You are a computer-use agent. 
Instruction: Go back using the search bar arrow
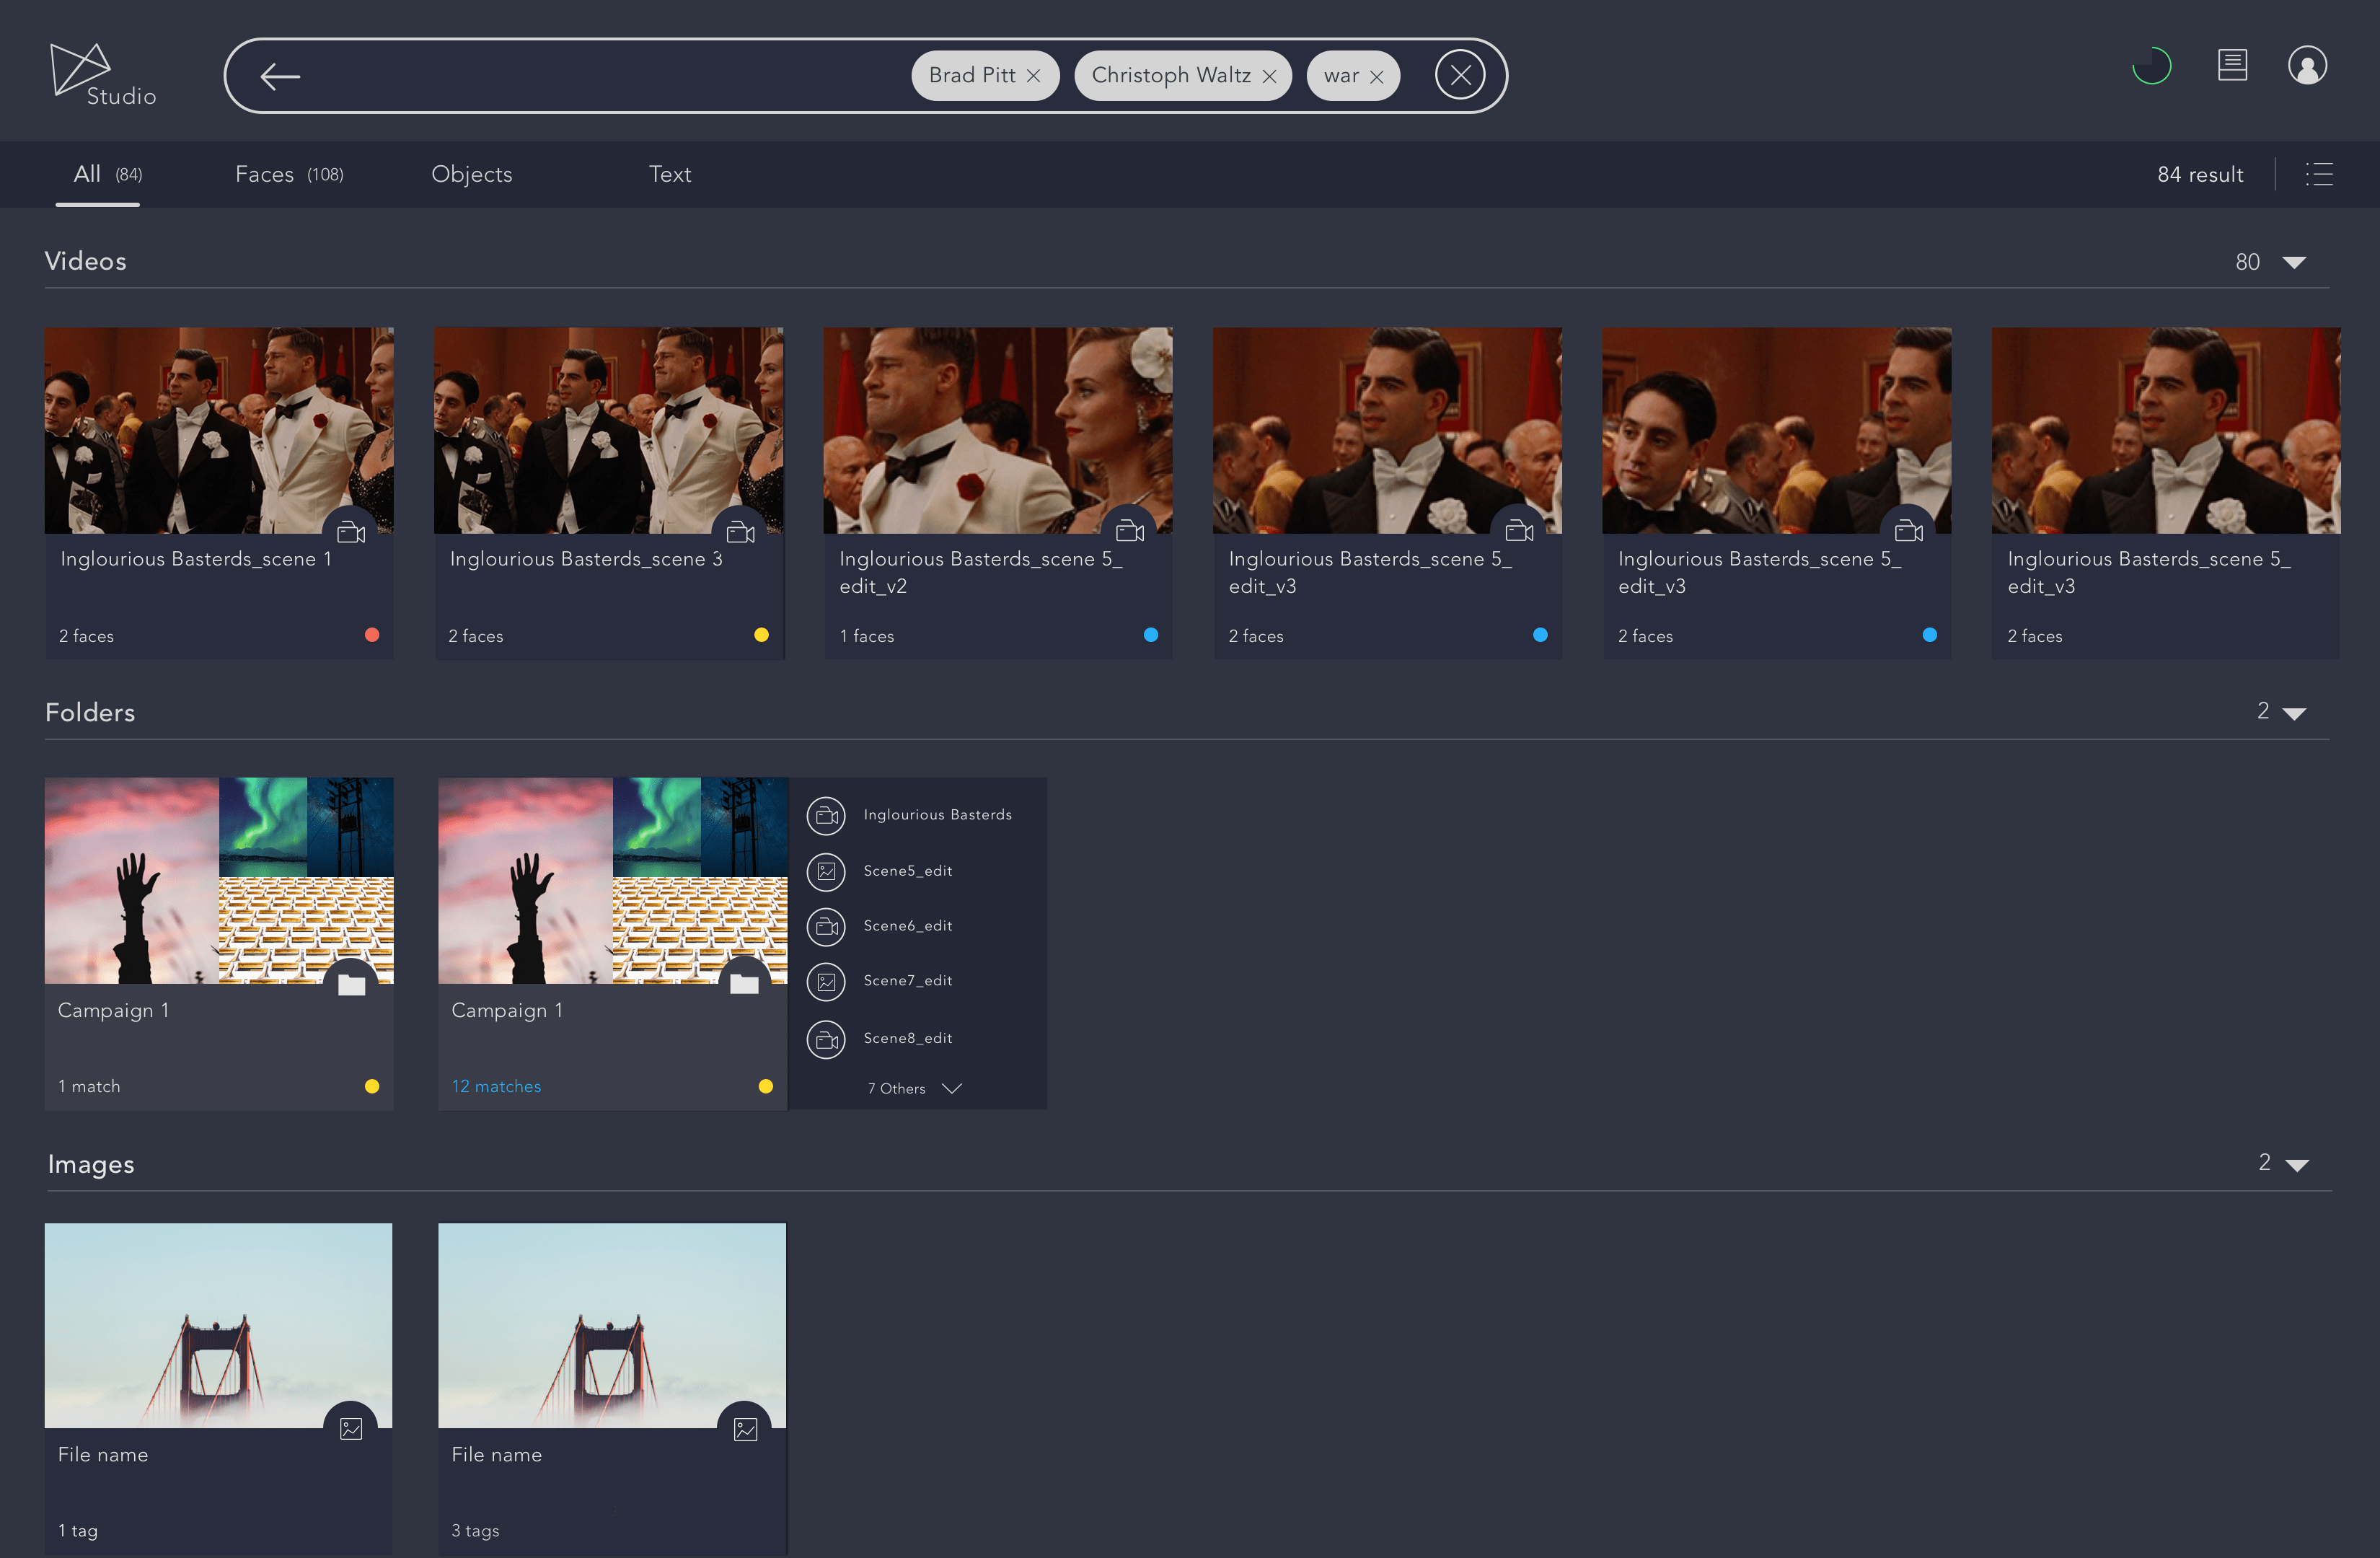(x=280, y=76)
